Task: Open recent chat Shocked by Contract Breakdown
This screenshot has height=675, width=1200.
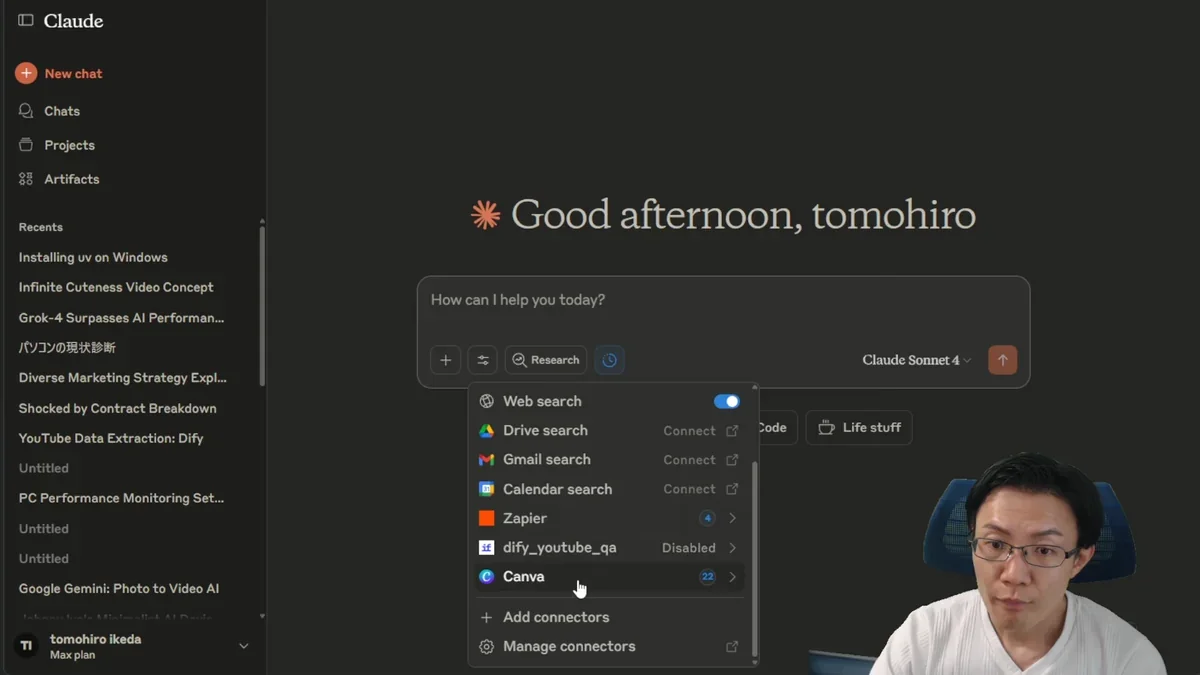Action: (117, 408)
